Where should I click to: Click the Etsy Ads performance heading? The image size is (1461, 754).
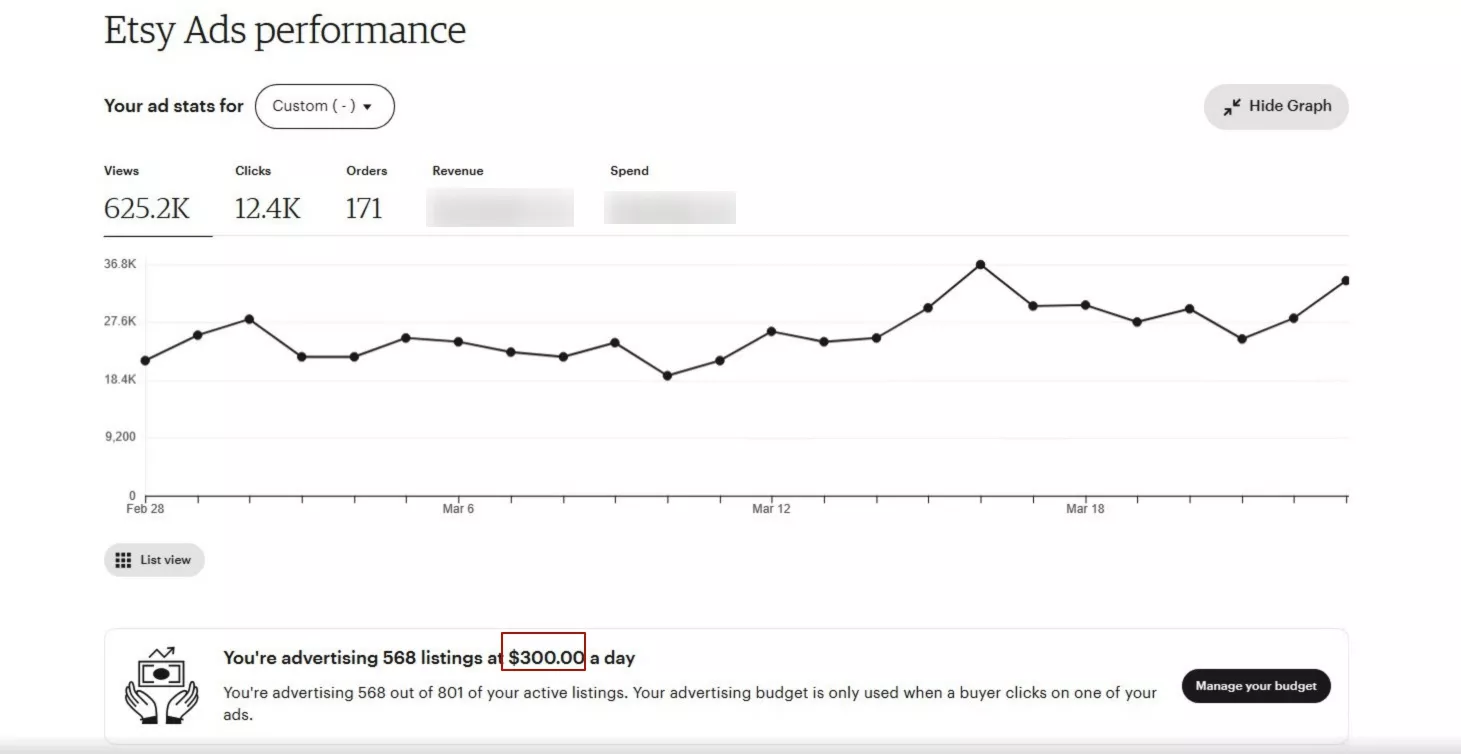[x=285, y=30]
